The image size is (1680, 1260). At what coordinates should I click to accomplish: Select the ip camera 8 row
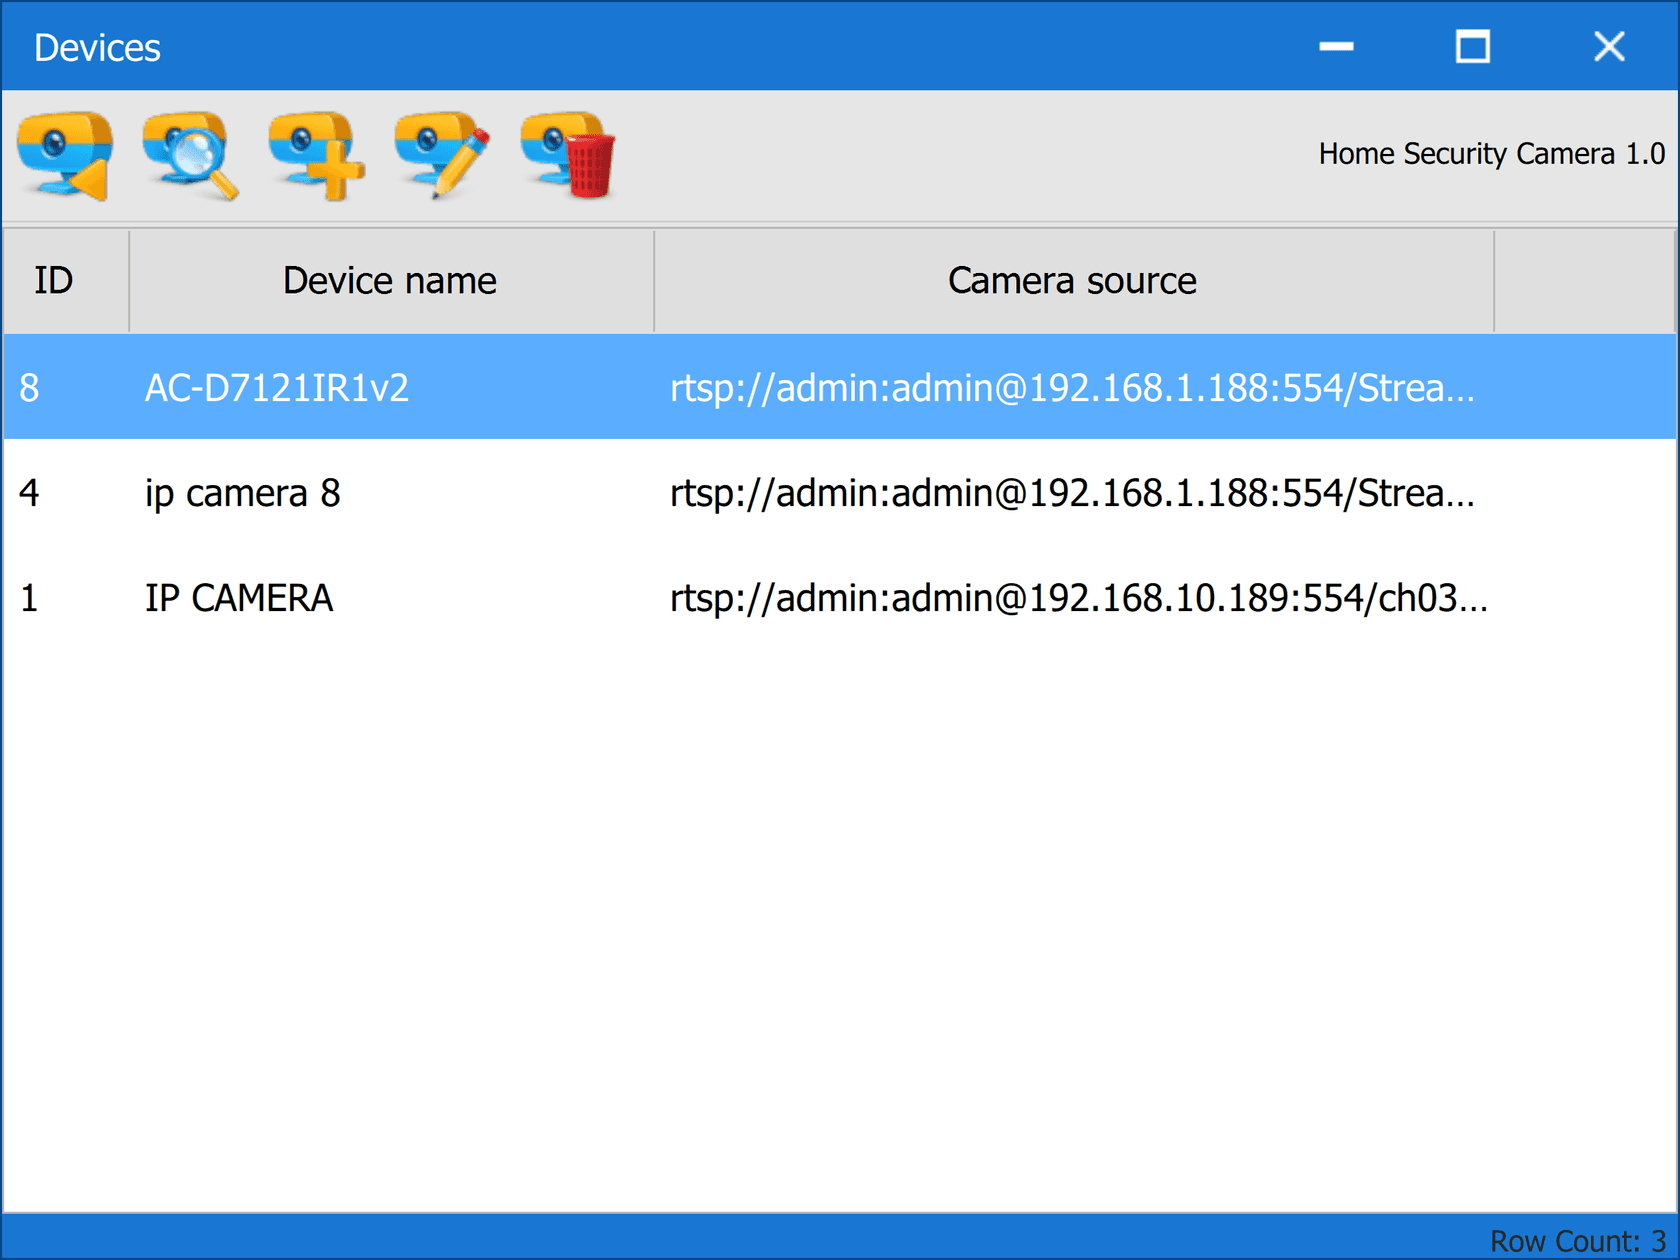(243, 493)
